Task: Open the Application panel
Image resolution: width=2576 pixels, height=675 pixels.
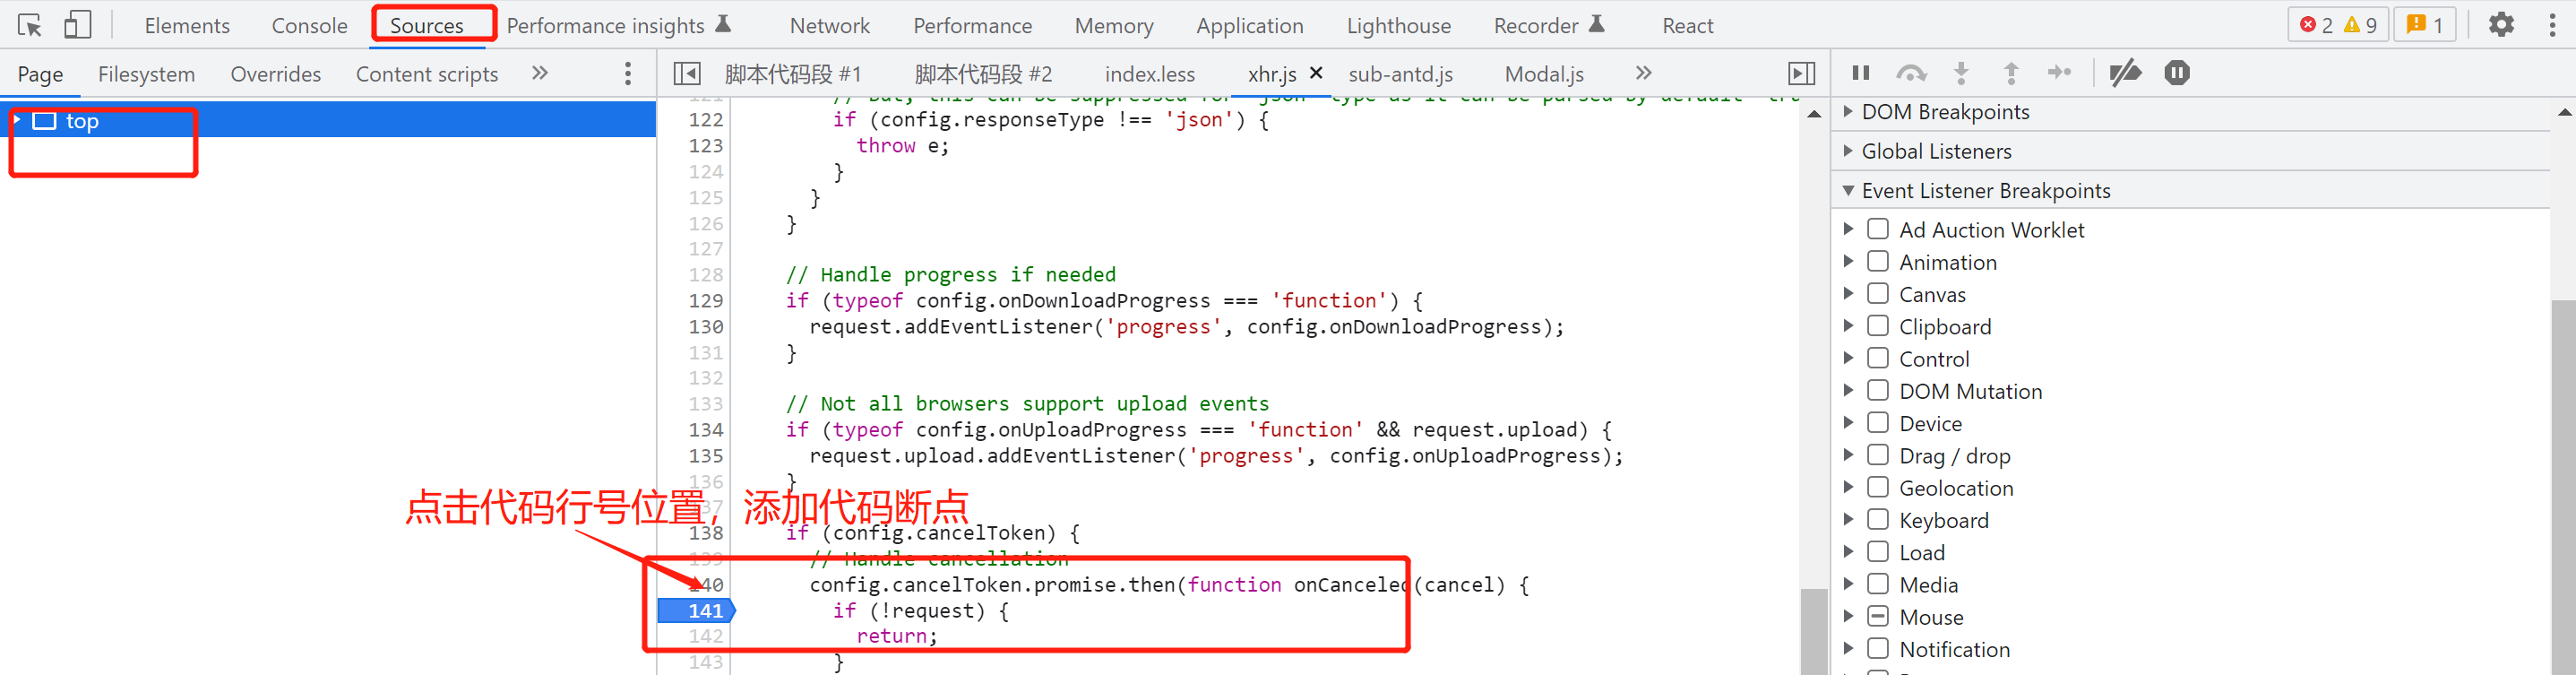Action: 1249,26
